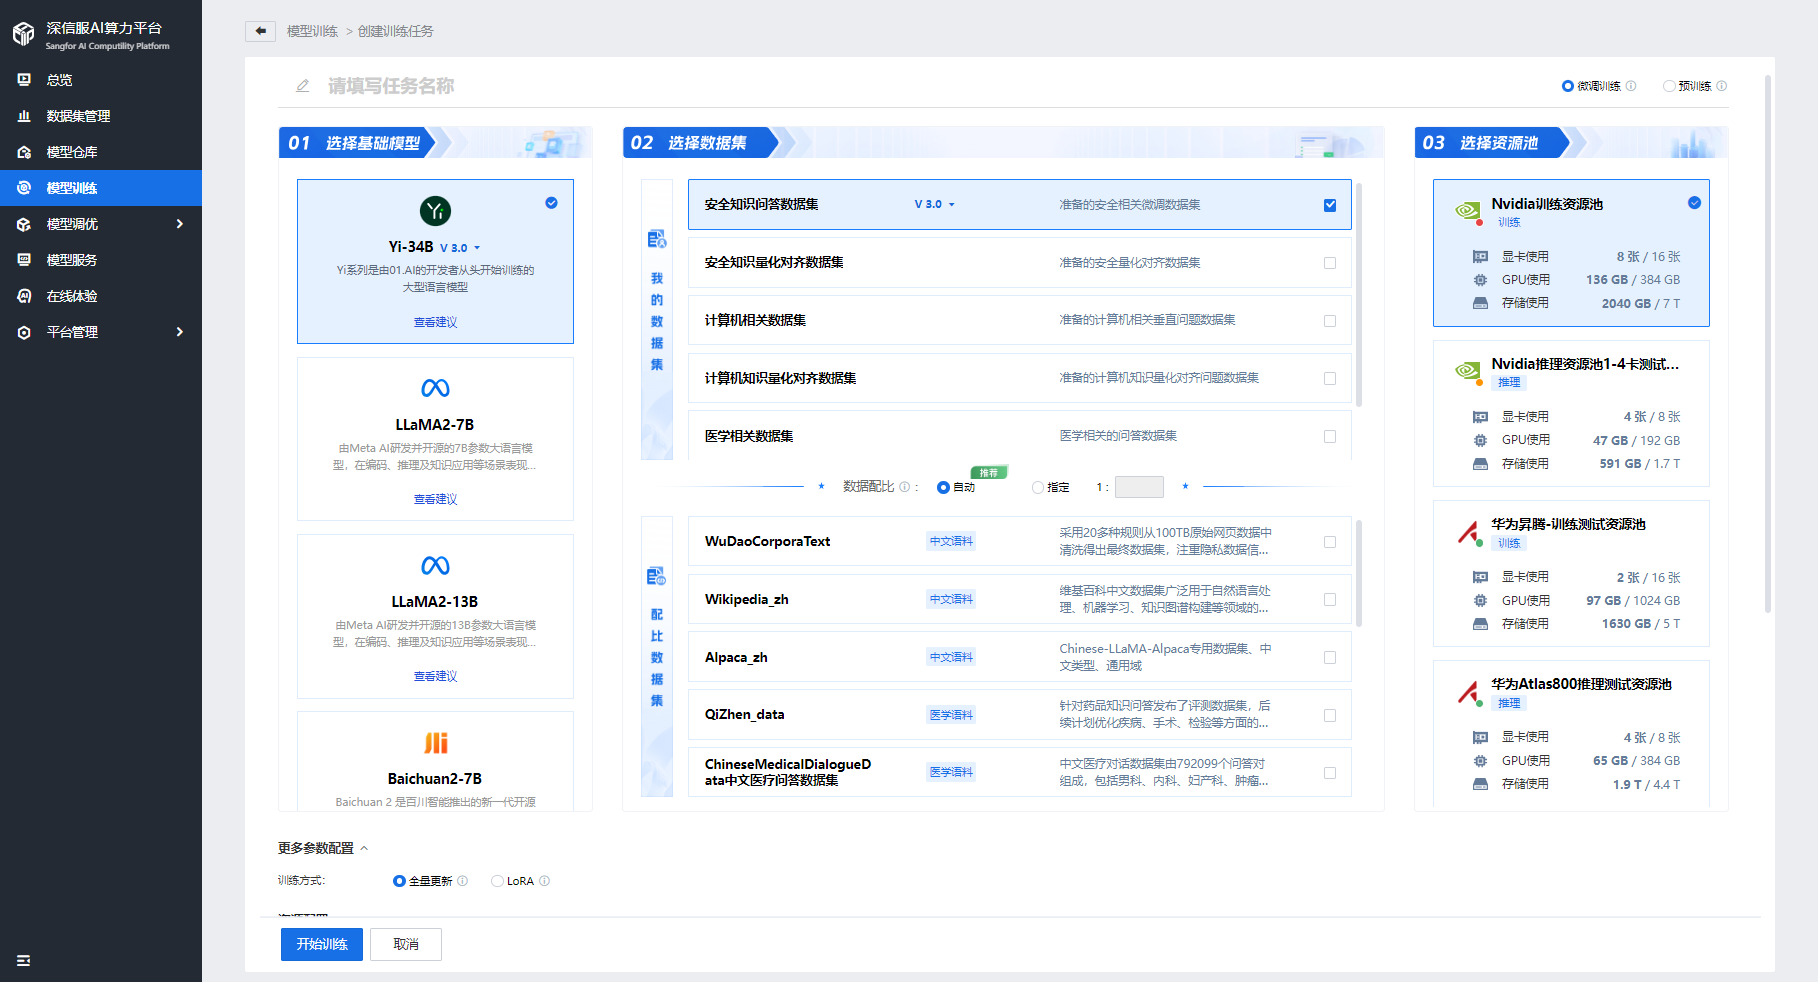The image size is (1818, 982).
Task: Click the 我的数据集 list scrollbar
Action: point(1359,295)
